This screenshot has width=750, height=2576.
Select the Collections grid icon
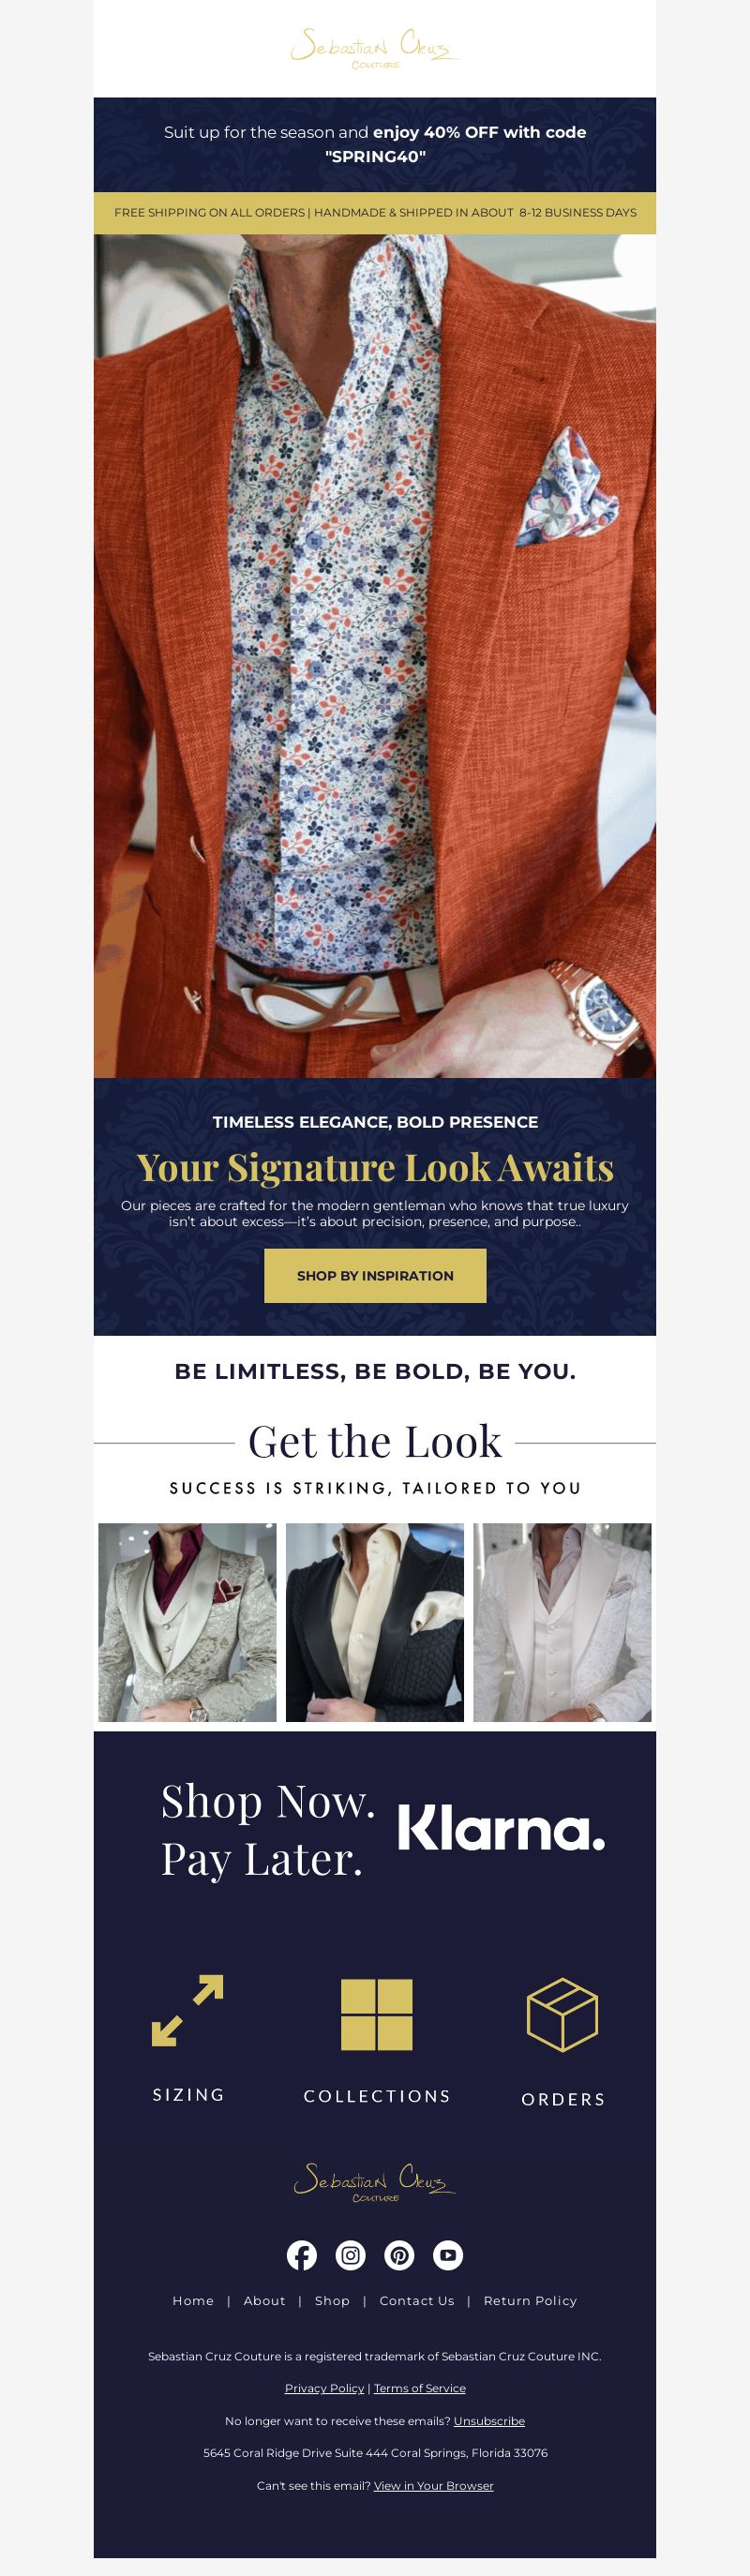tap(376, 2014)
